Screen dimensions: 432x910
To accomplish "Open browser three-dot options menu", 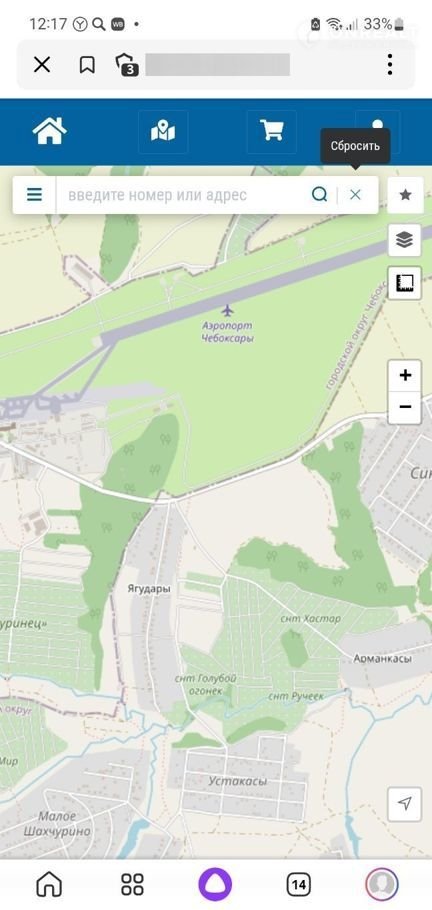I will pyautogui.click(x=390, y=64).
